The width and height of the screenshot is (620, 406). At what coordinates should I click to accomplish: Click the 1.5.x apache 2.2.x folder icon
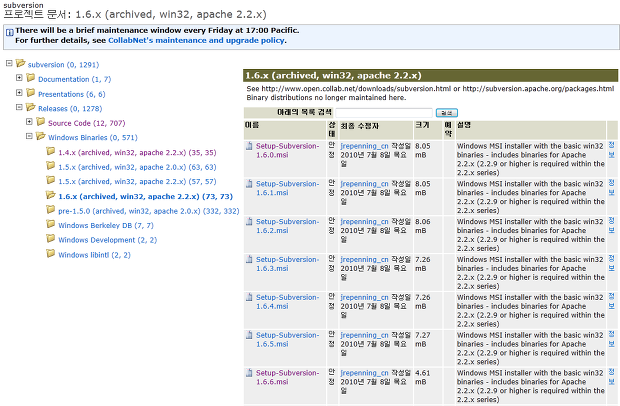point(51,180)
